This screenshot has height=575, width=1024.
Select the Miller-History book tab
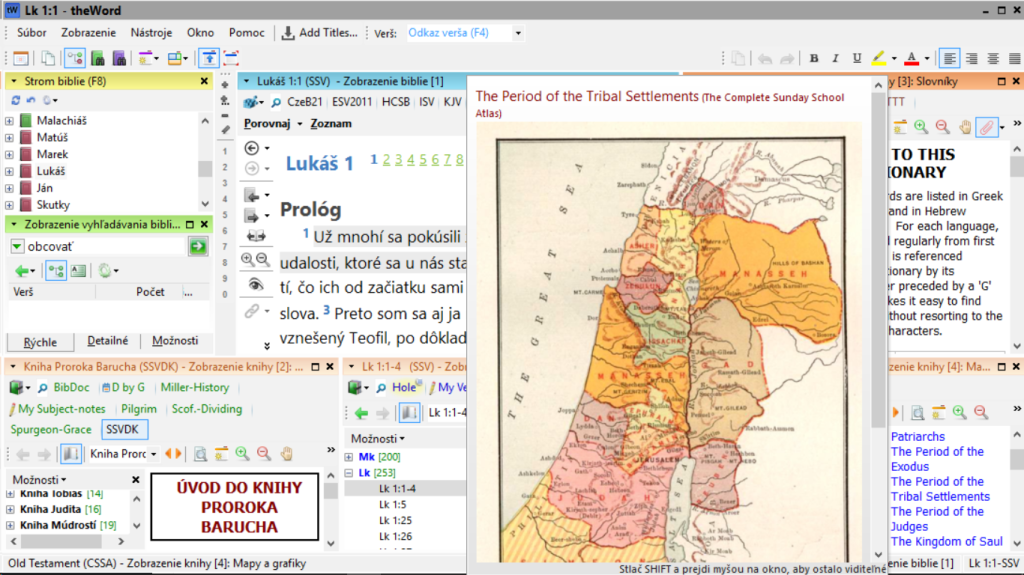click(195, 387)
